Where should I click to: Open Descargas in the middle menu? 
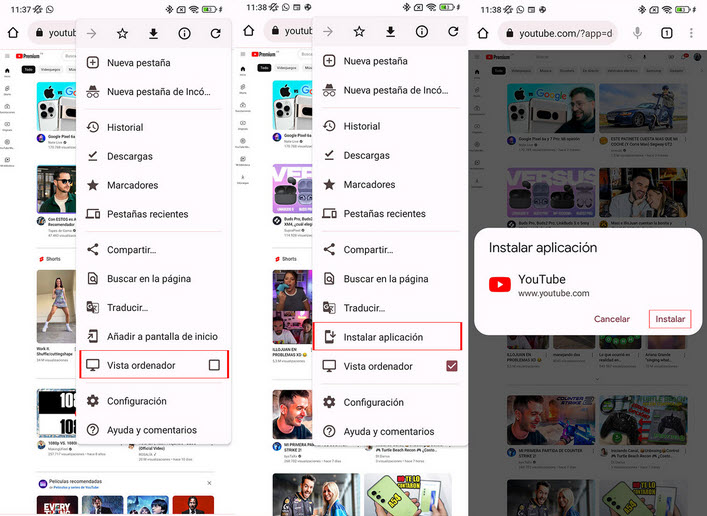point(390,155)
